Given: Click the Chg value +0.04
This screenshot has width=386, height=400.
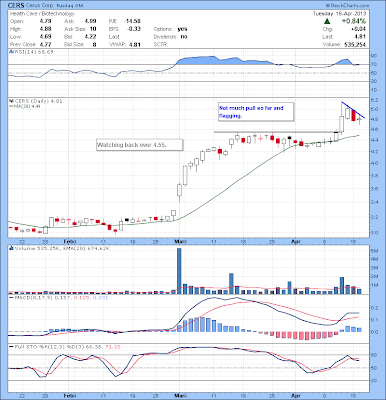Looking at the screenshot, I should (x=360, y=29).
